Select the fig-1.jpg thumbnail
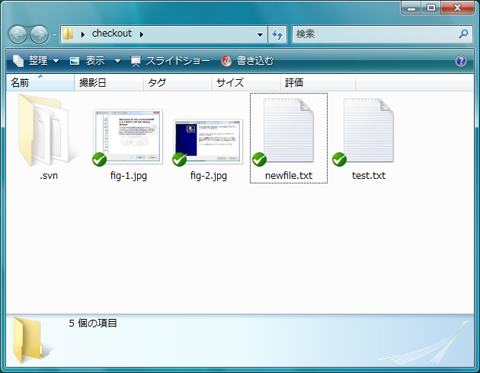Screen dimensions: 480x373 (128, 137)
